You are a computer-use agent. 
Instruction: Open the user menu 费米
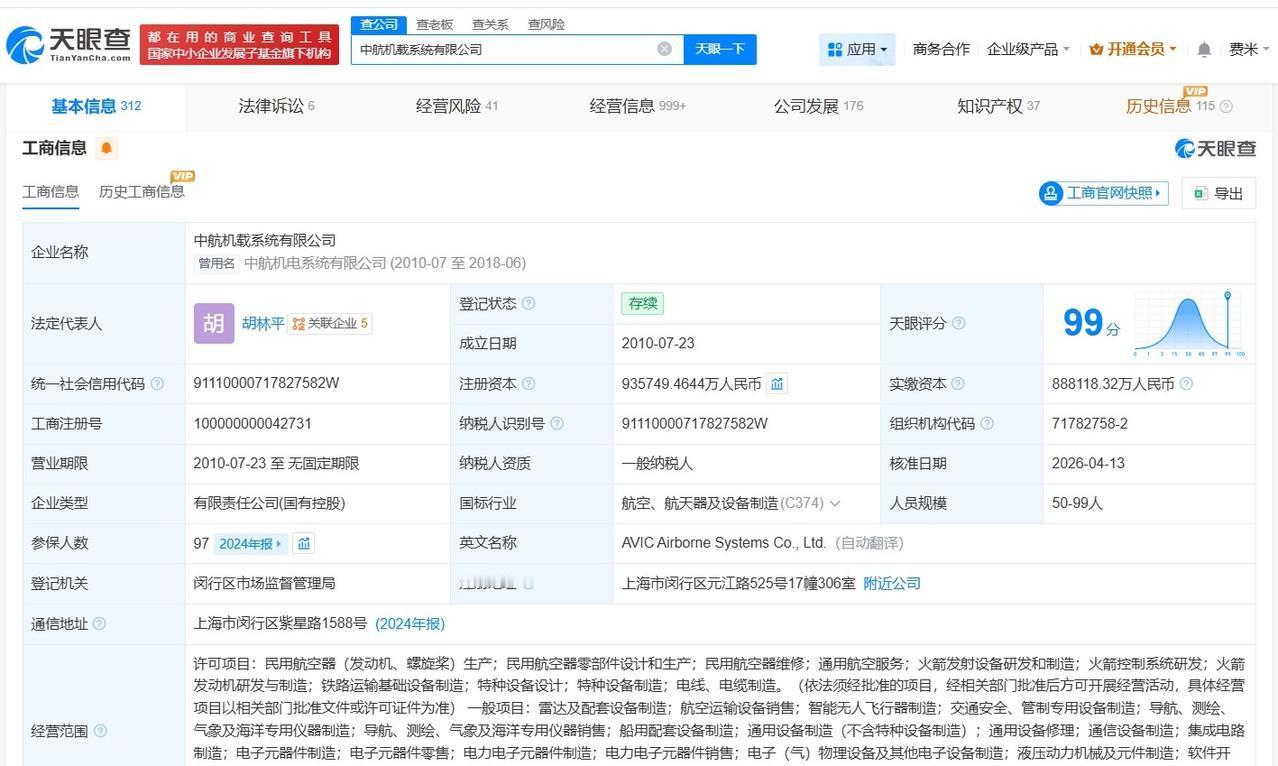click(1249, 49)
